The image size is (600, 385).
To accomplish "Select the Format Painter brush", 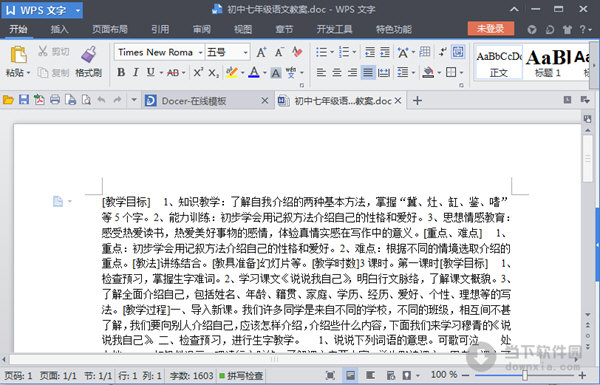I will pyautogui.click(x=88, y=54).
